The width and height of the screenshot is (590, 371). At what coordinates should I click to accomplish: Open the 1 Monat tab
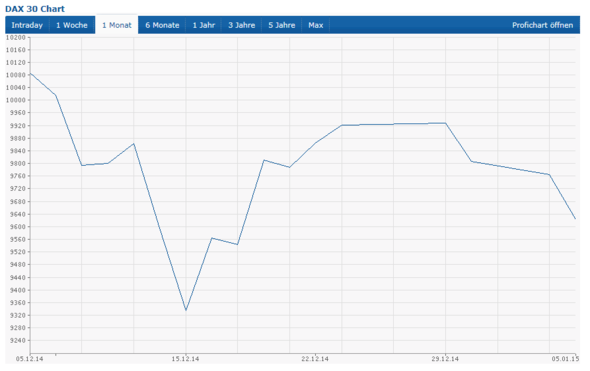pyautogui.click(x=117, y=25)
